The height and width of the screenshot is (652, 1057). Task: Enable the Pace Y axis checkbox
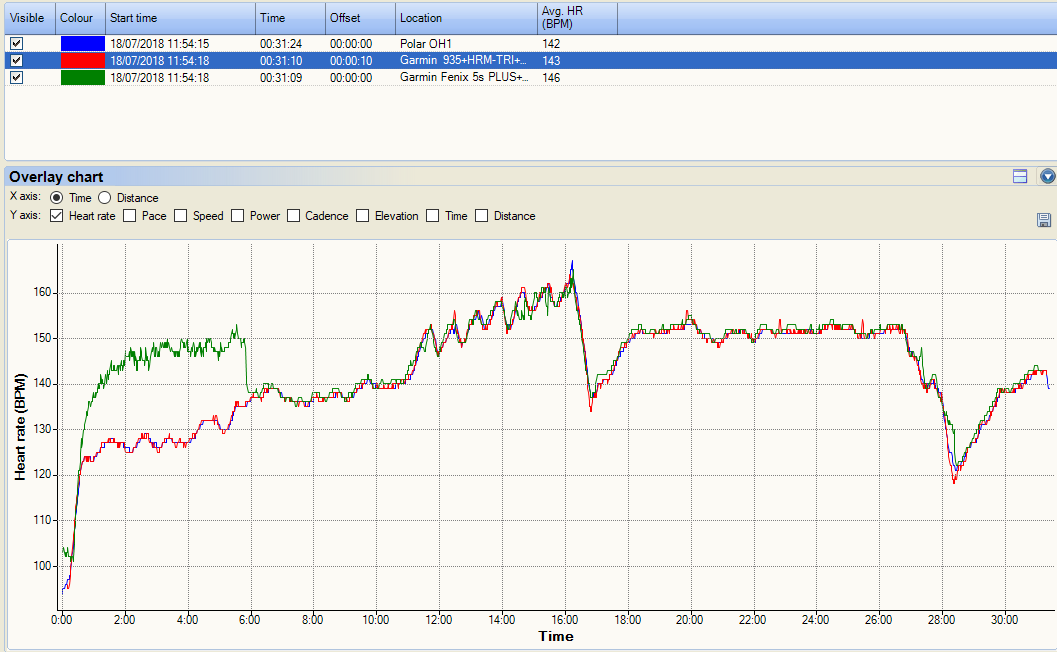130,216
